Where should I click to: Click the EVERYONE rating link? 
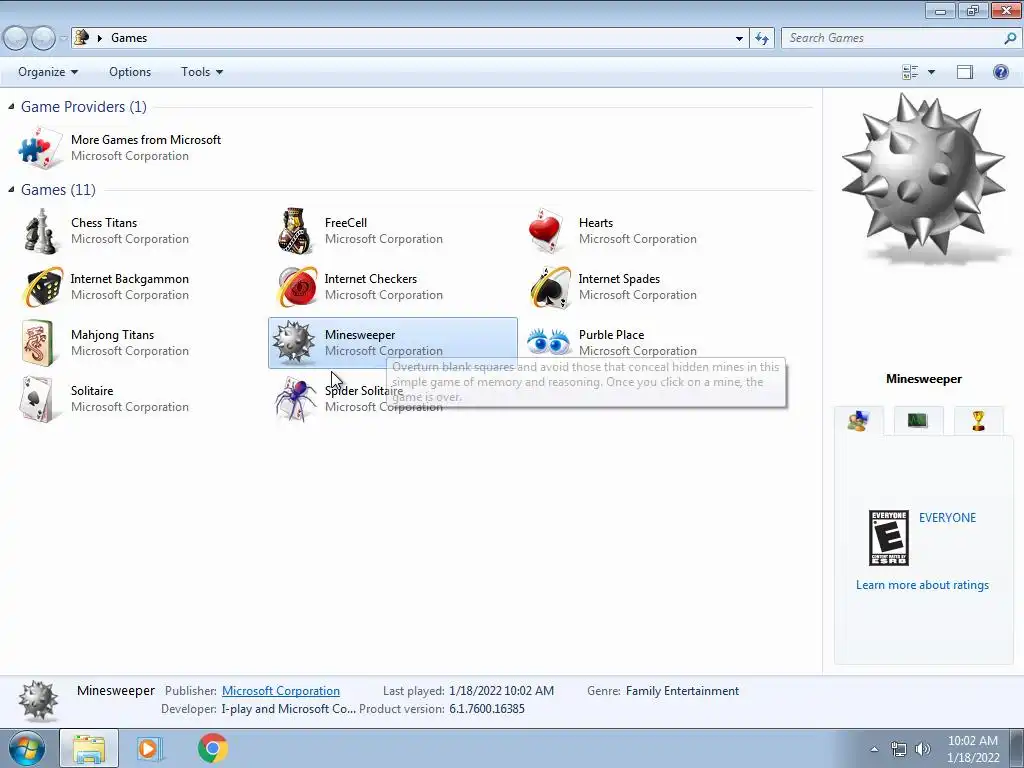click(x=947, y=518)
